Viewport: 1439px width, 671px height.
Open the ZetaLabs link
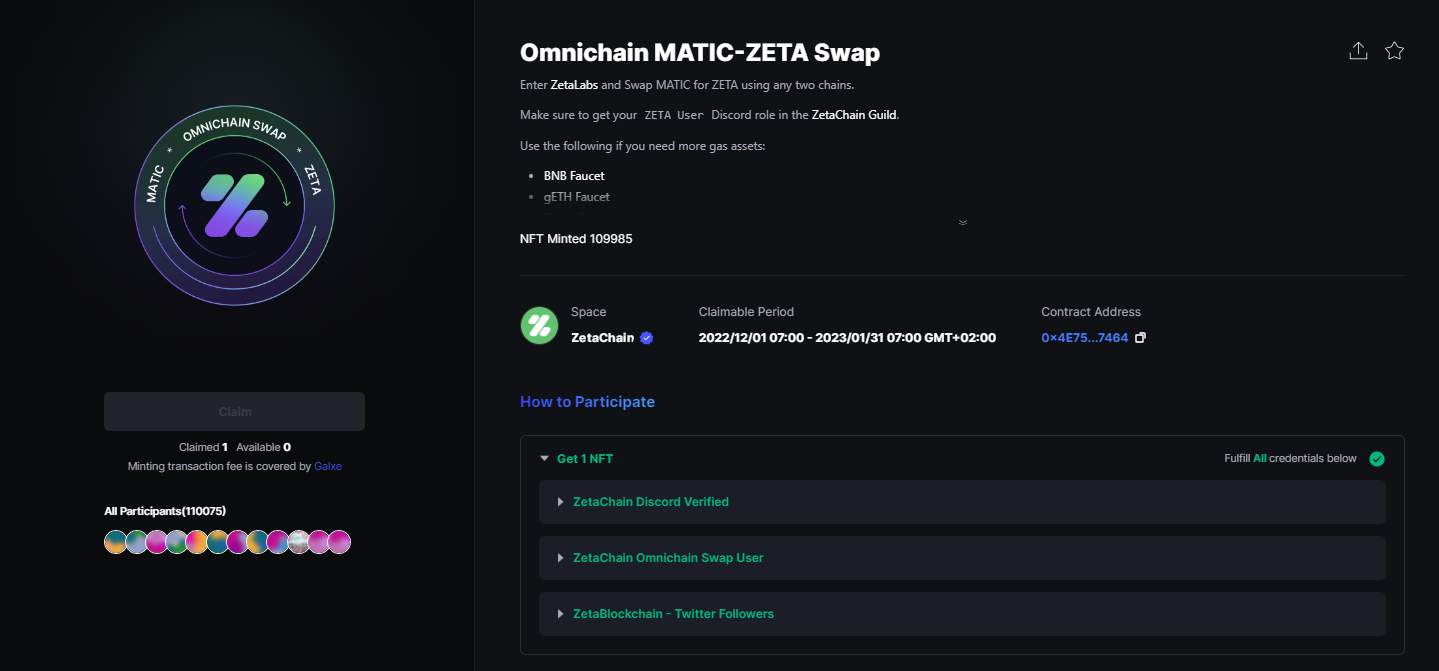click(574, 85)
